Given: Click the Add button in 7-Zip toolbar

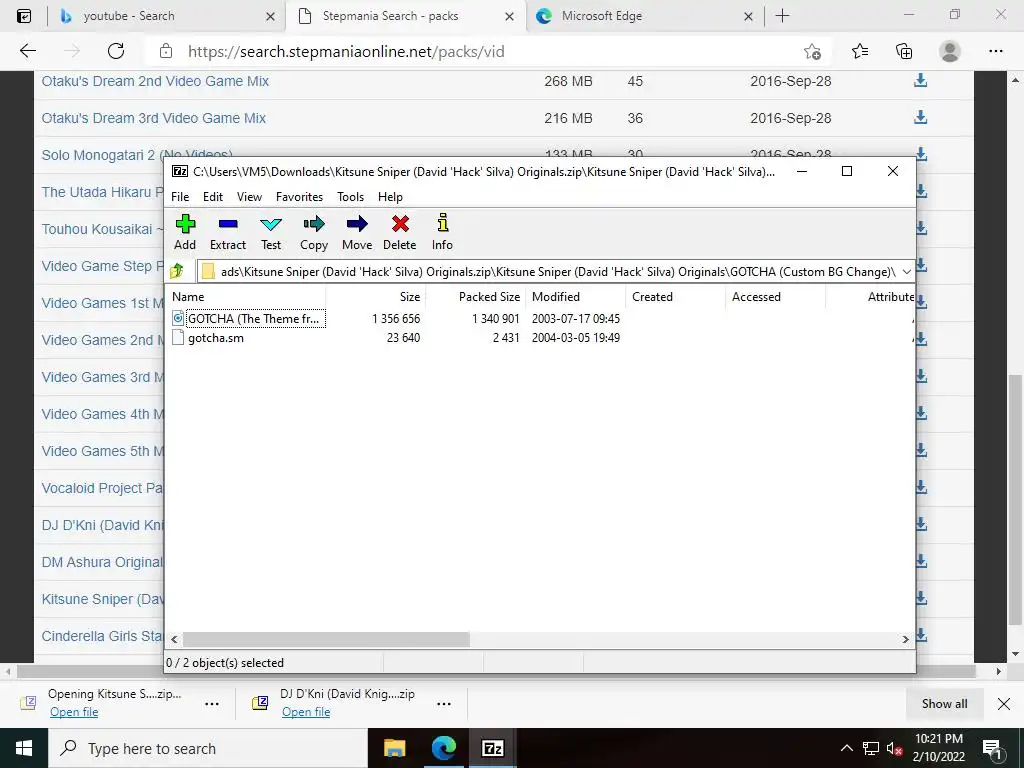Looking at the screenshot, I should pos(185,232).
